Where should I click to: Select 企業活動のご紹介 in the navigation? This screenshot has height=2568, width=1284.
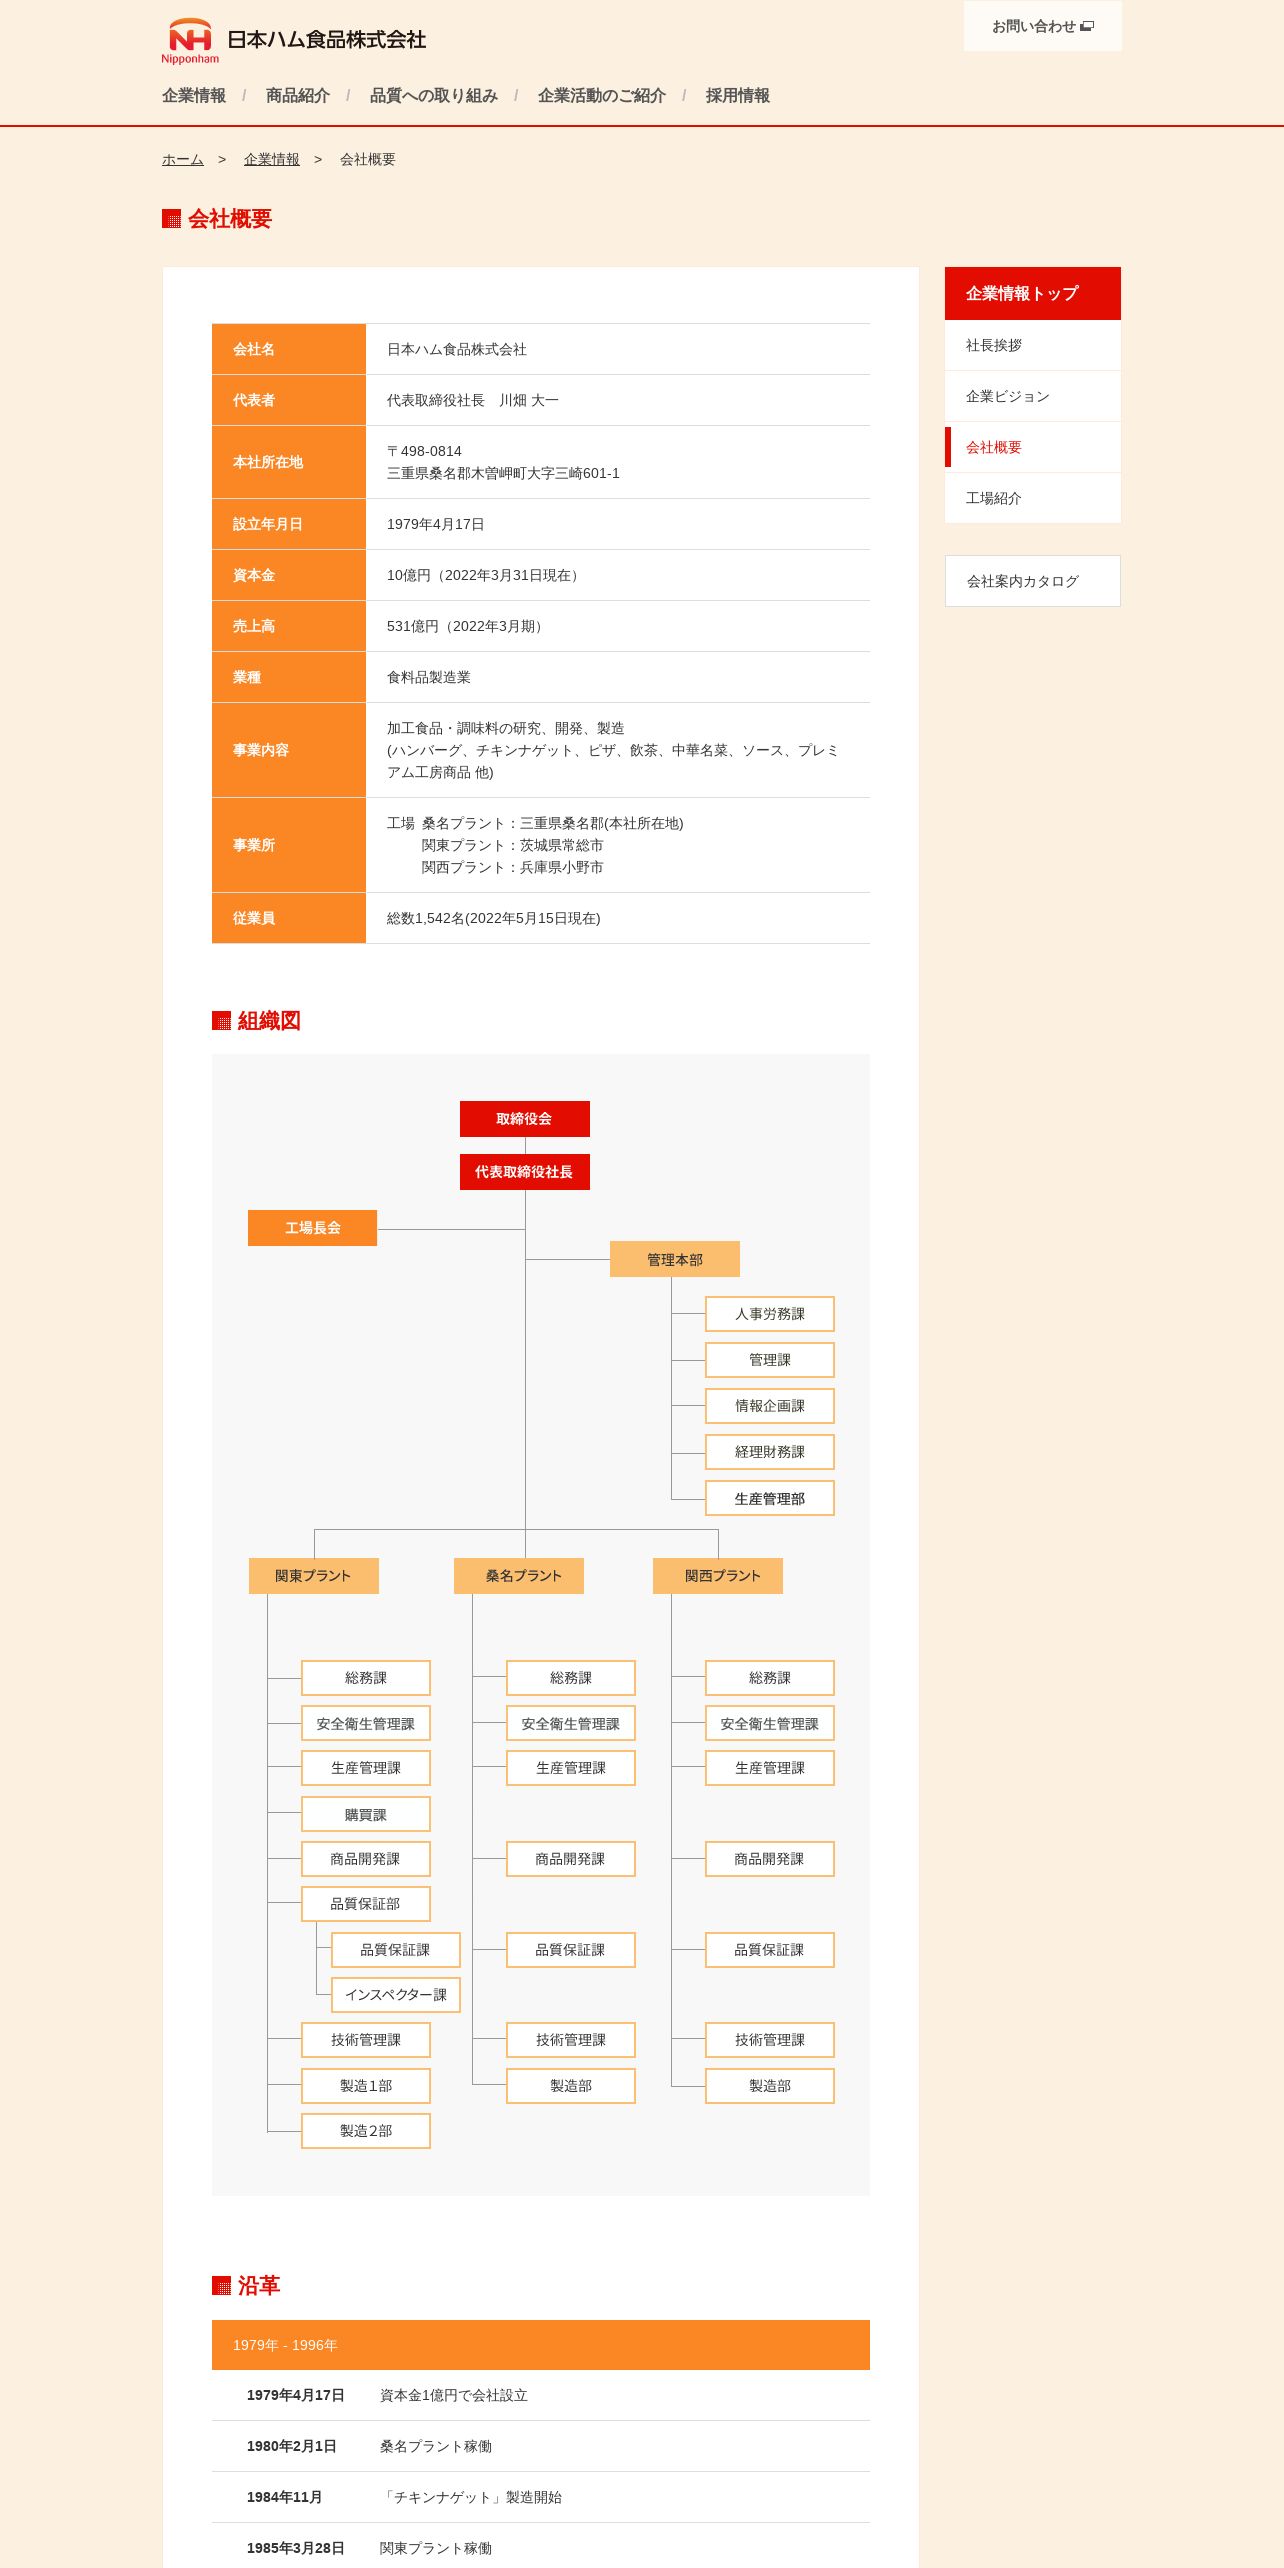602,96
